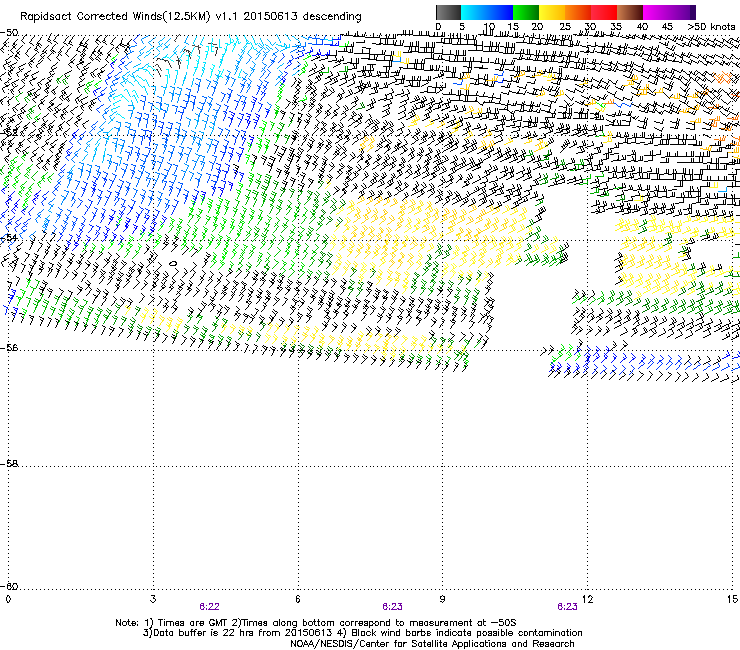Viewport: 740px width, 650px height.
Task: Click the longitude axis label '6'
Action: click(298, 599)
